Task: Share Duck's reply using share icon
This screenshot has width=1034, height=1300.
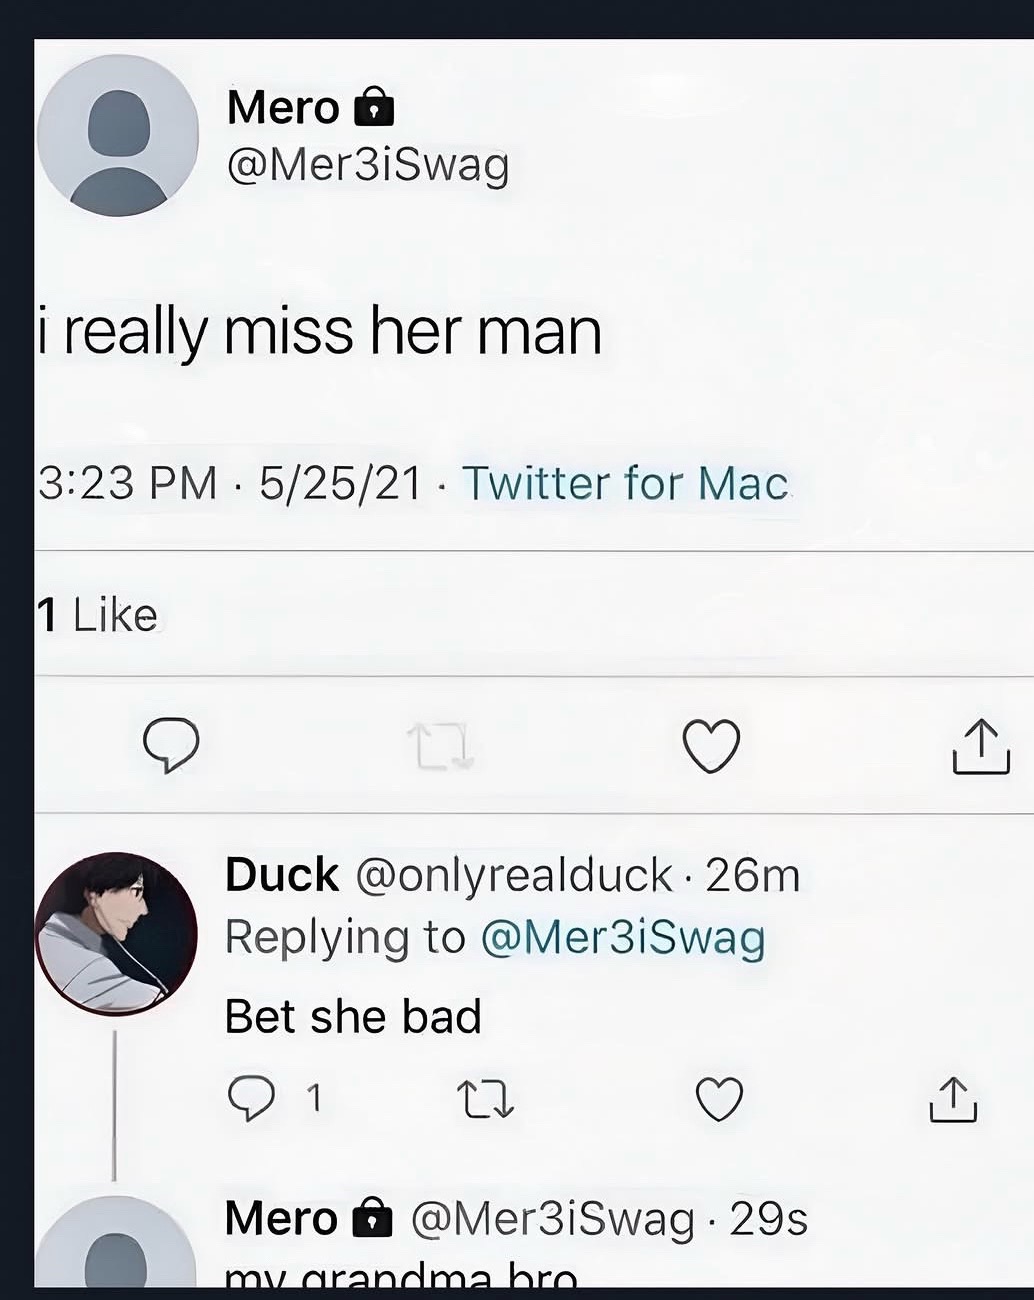Action: coord(953,1099)
